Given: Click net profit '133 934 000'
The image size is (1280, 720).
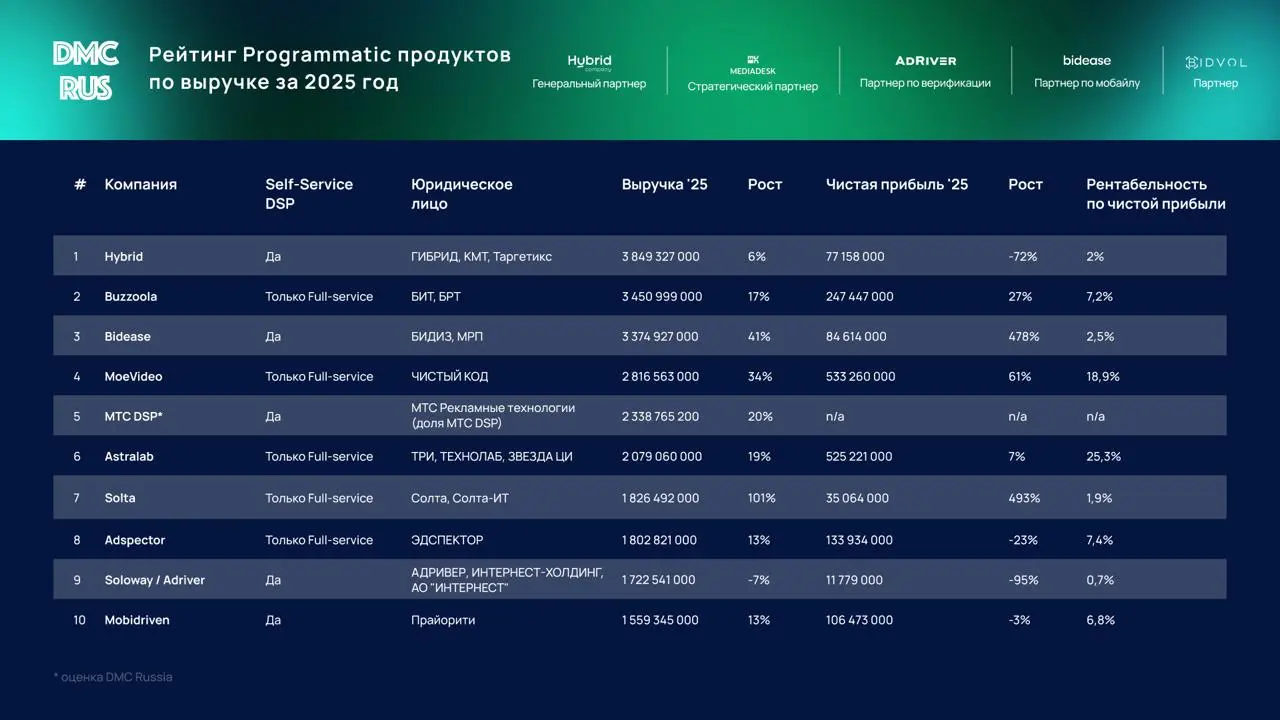Looking at the screenshot, I should [x=859, y=540].
